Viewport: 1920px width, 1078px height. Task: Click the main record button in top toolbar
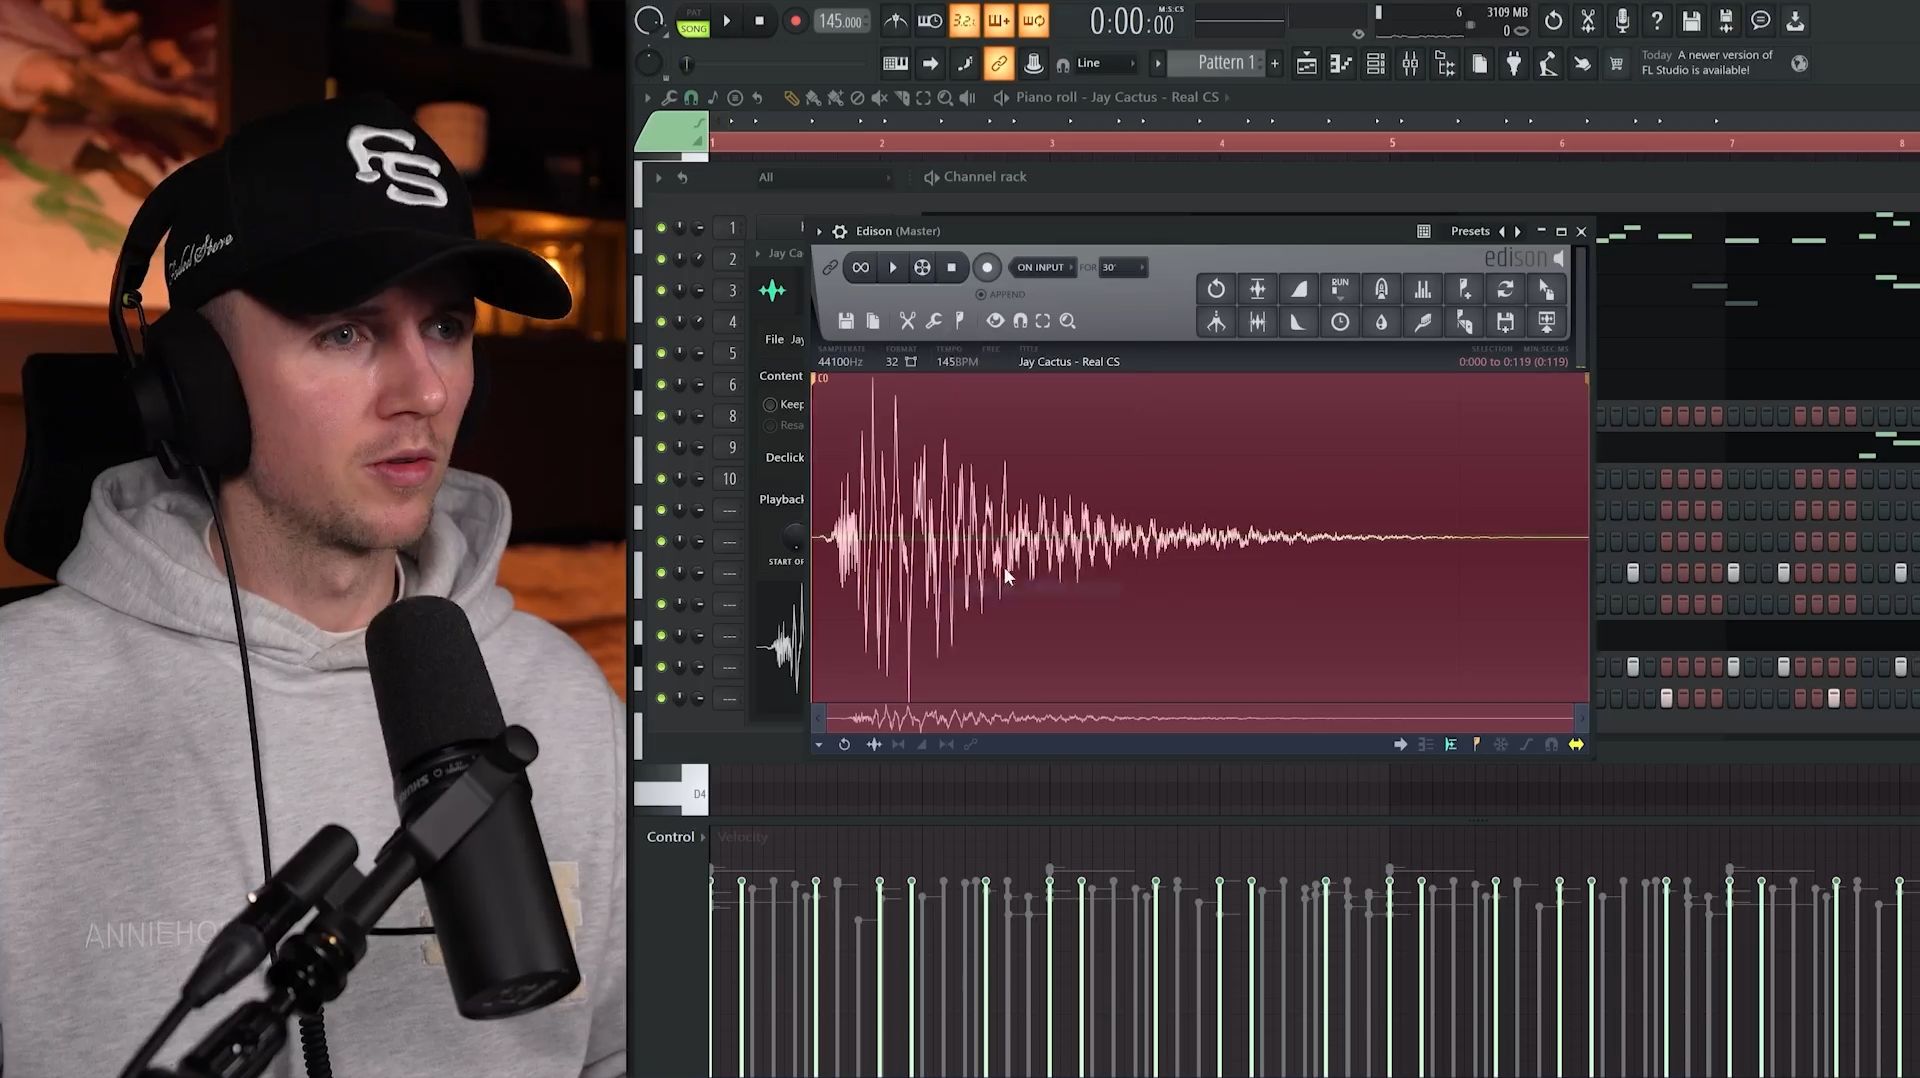(x=795, y=21)
